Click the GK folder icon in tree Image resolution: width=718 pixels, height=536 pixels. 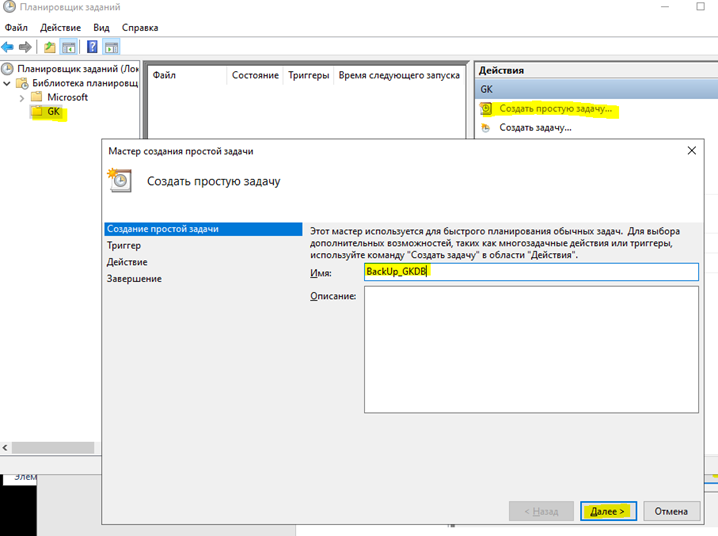point(37,111)
